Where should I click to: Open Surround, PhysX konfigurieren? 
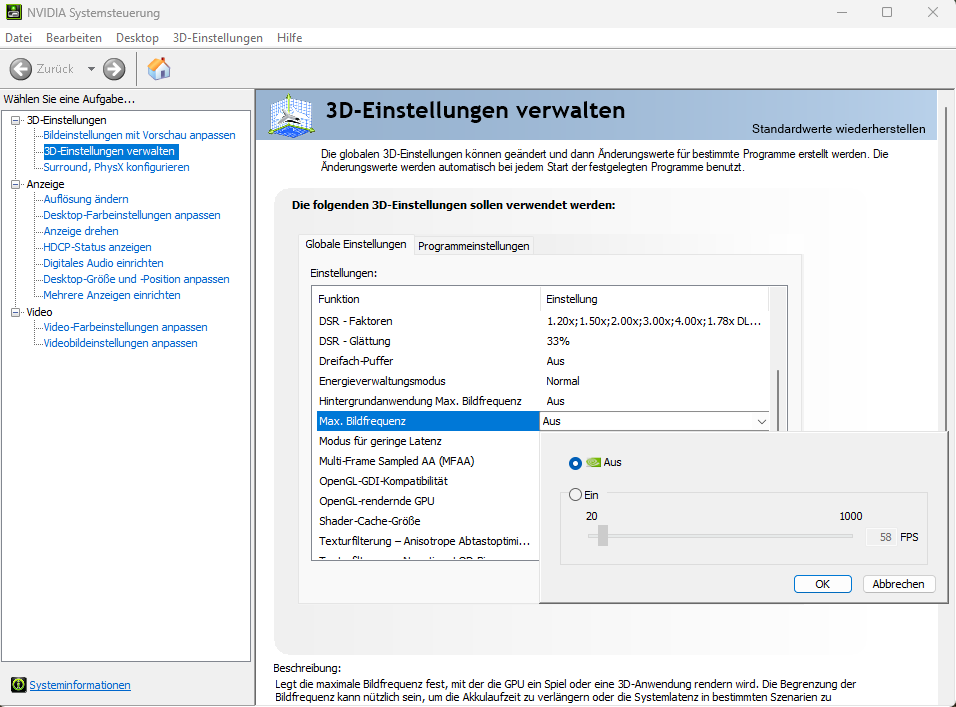[116, 167]
